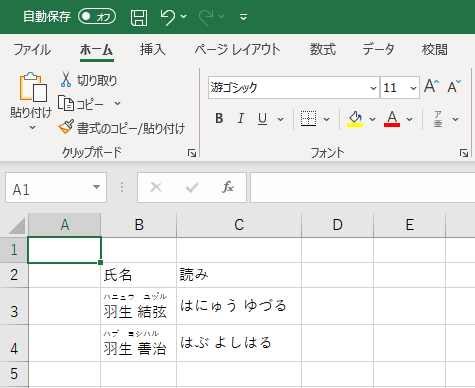Select column E header

[410, 225]
